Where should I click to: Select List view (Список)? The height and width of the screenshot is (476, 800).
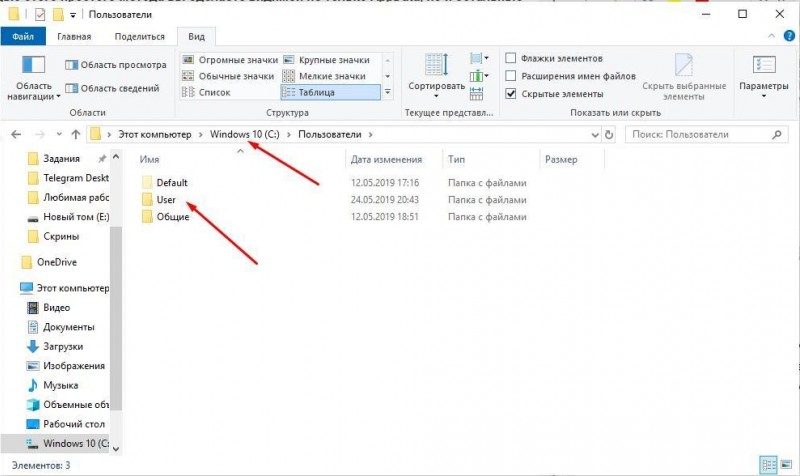click(x=207, y=92)
